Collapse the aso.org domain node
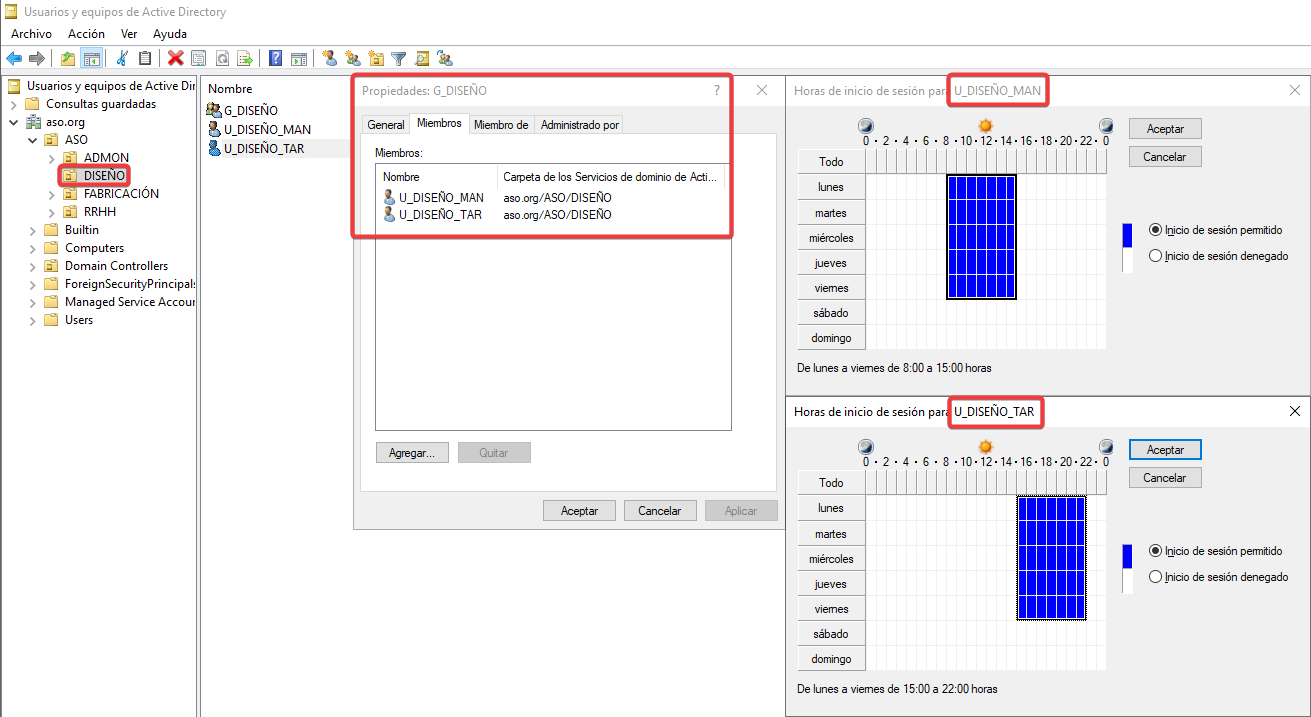Image resolution: width=1311 pixels, height=717 pixels. click(14, 122)
